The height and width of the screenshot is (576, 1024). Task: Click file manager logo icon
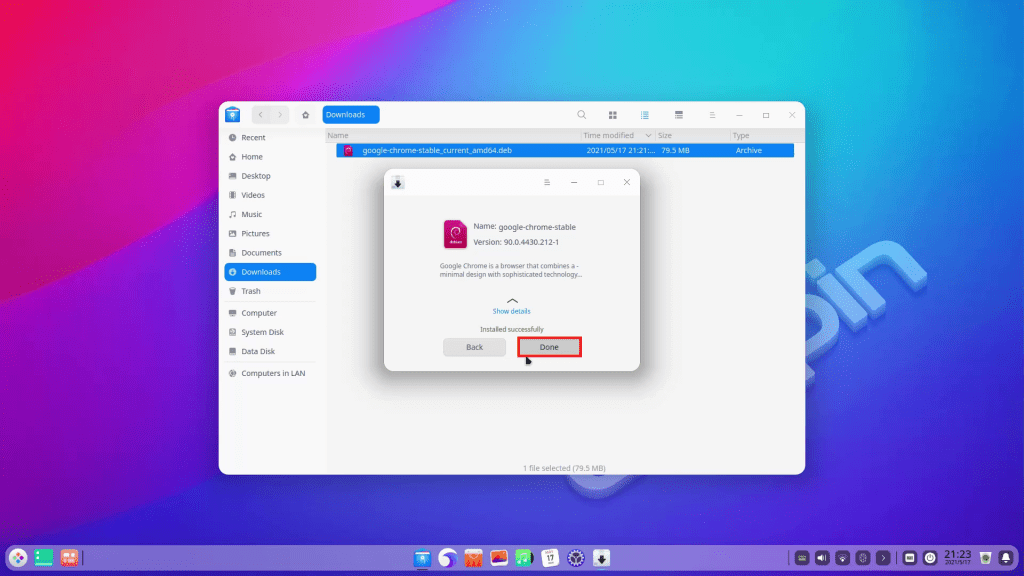pyautogui.click(x=232, y=115)
